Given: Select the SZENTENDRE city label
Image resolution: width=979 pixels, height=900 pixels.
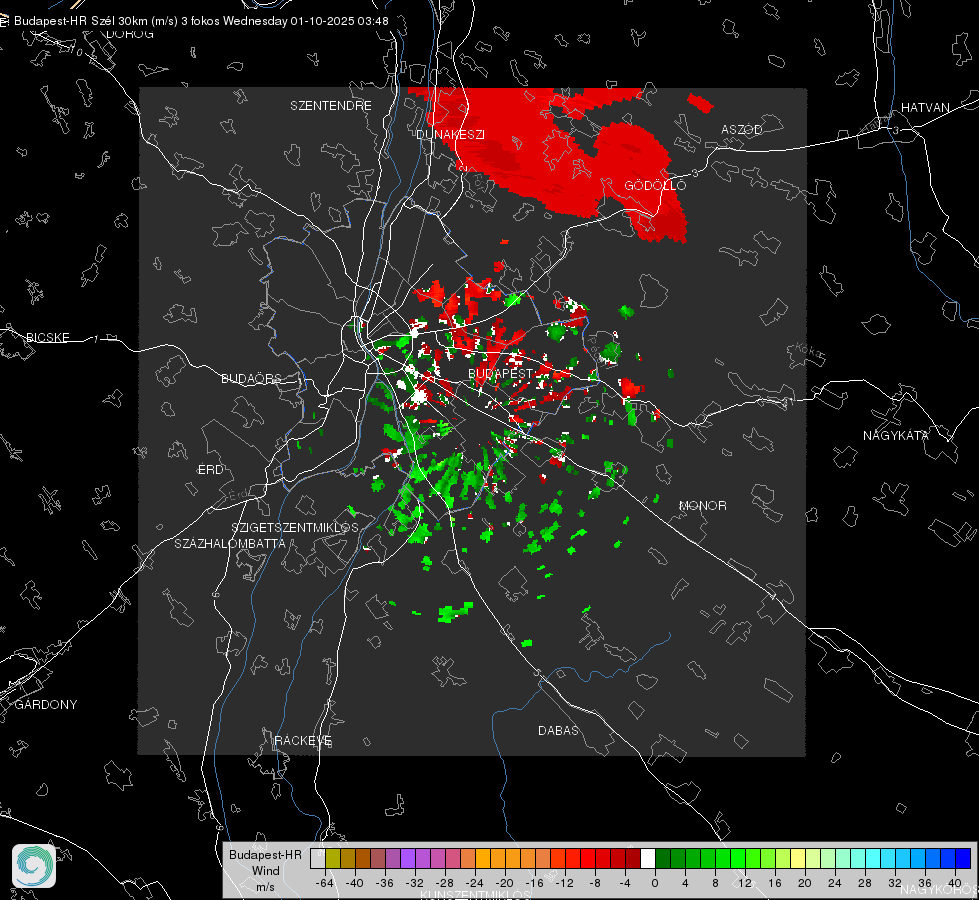Looking at the screenshot, I should (x=331, y=106).
